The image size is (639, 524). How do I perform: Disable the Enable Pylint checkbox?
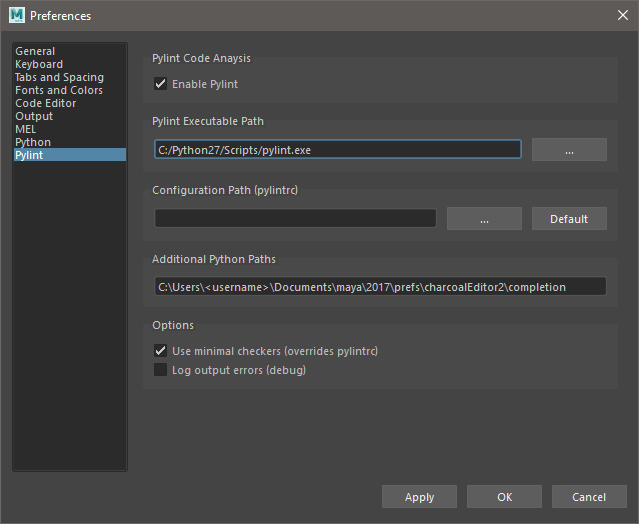(160, 84)
